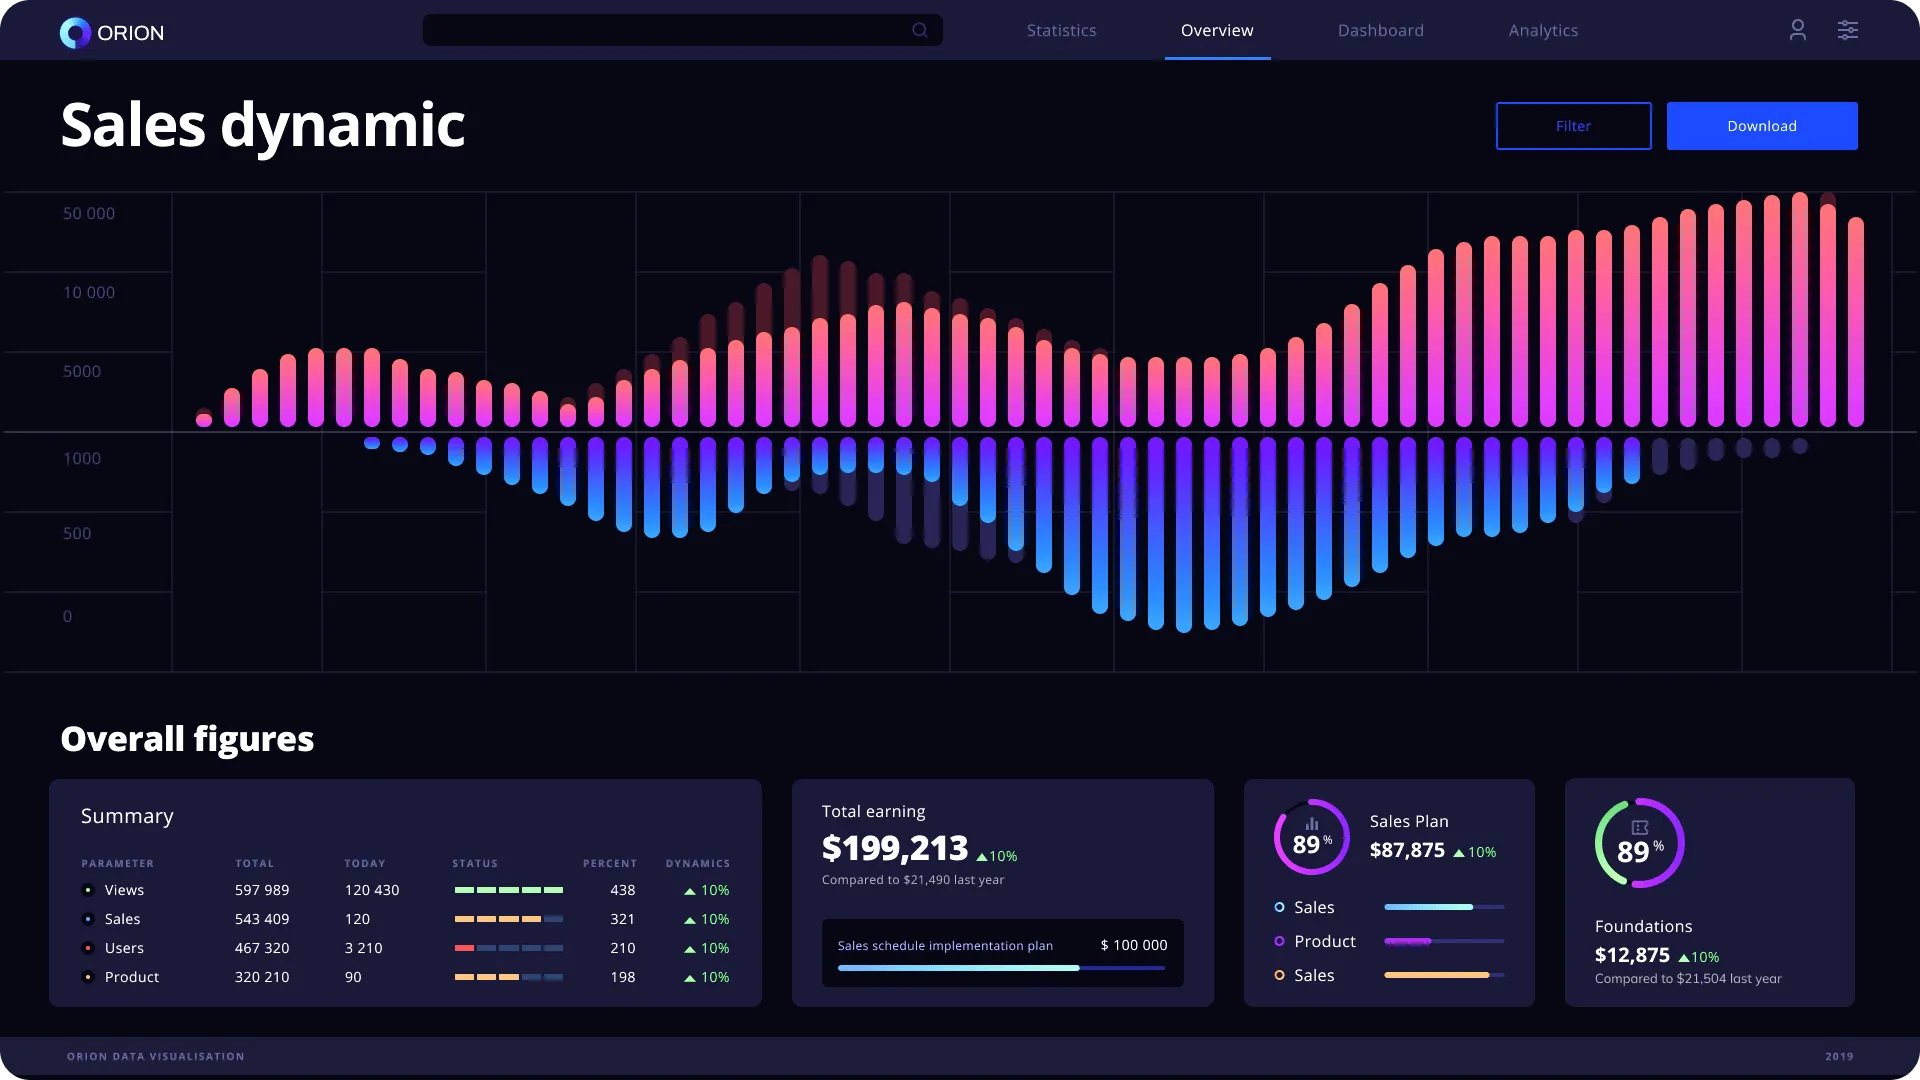Select the Users bullet in the Summary table

point(88,948)
